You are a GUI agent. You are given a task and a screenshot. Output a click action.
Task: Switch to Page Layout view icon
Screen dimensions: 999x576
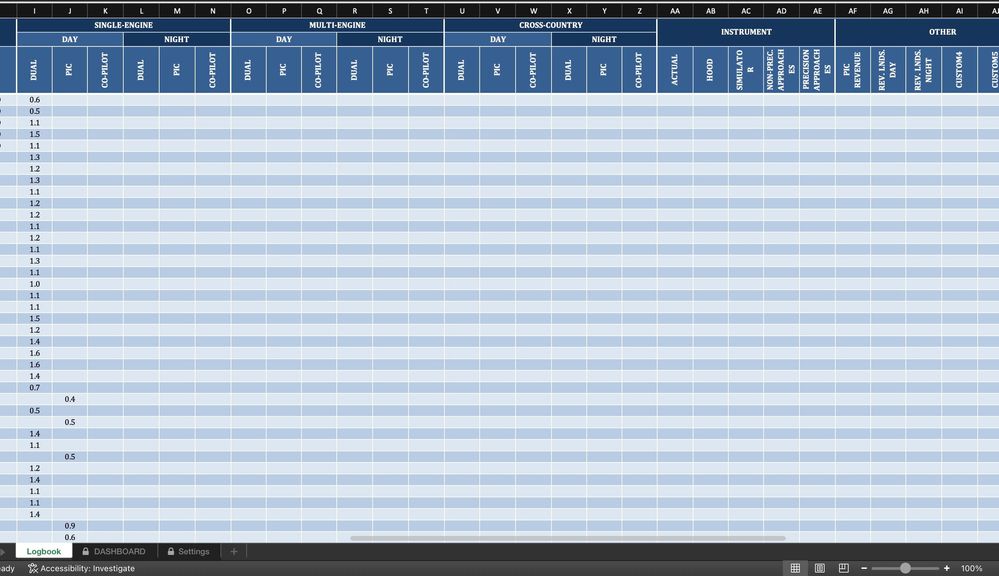click(820, 568)
